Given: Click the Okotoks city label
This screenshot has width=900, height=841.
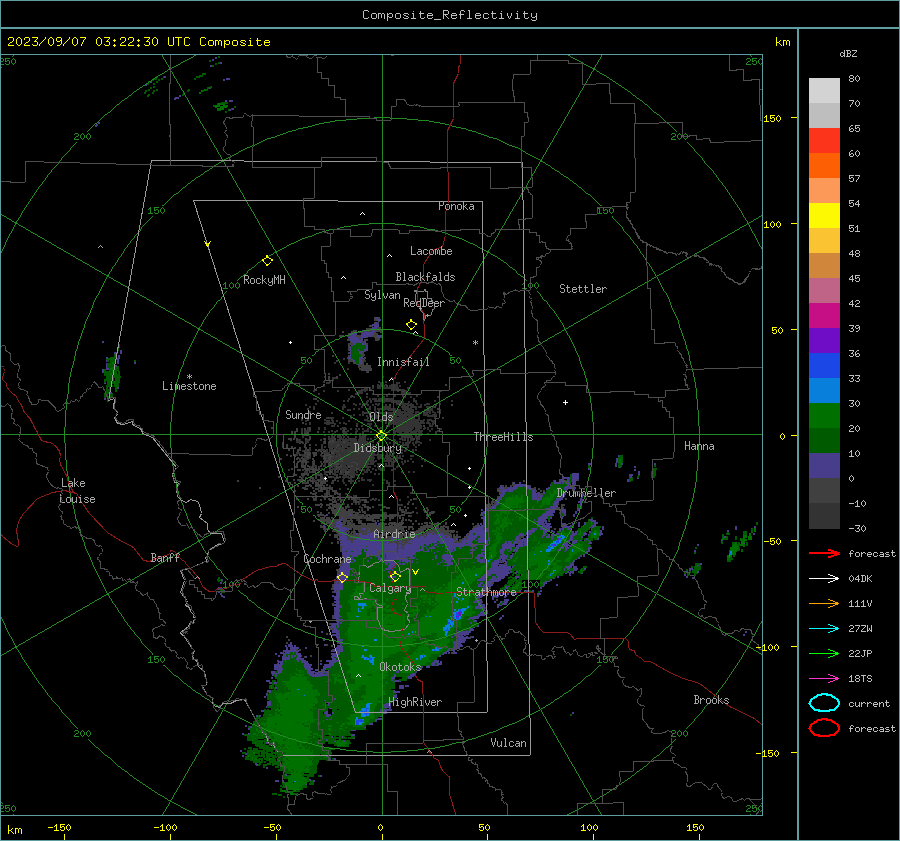Looking at the screenshot, I should (401, 667).
